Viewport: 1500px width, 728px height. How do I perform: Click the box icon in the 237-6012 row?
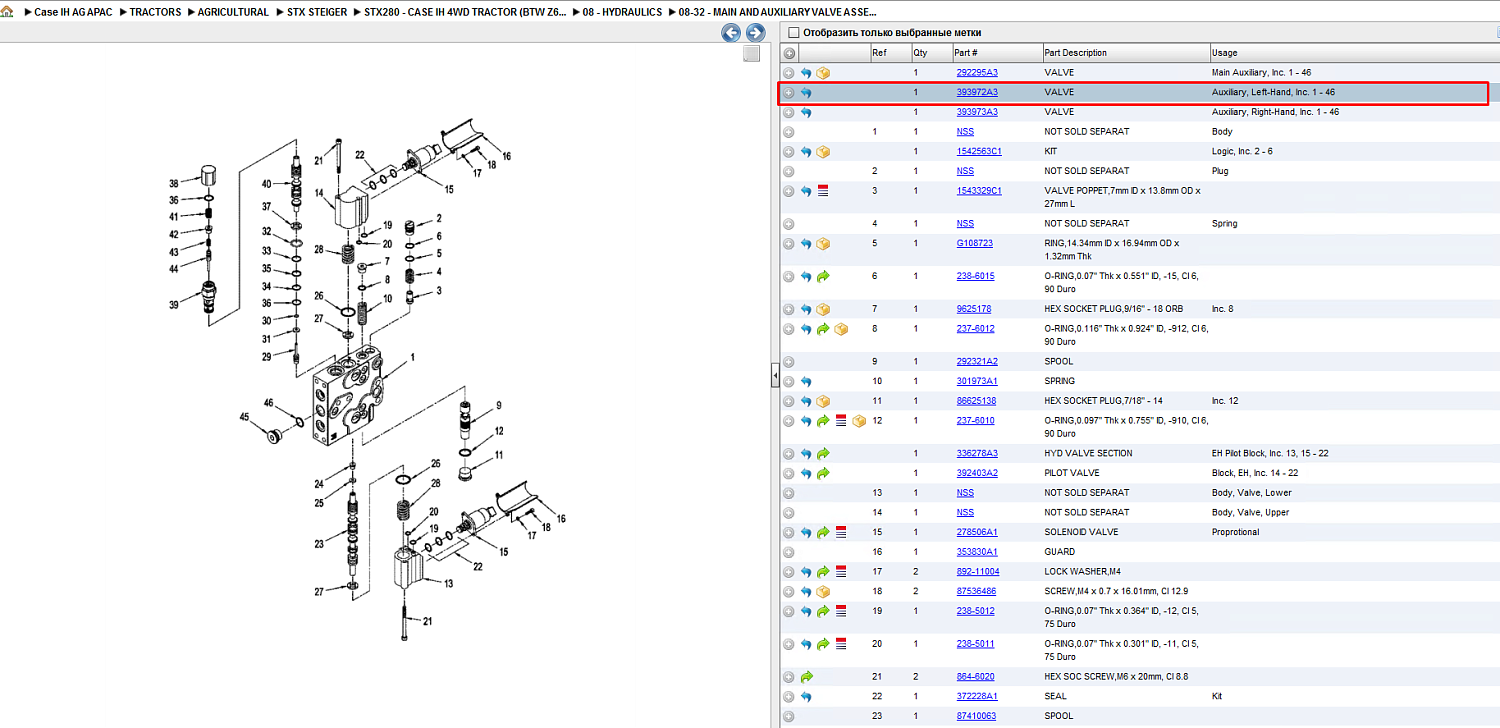point(841,329)
